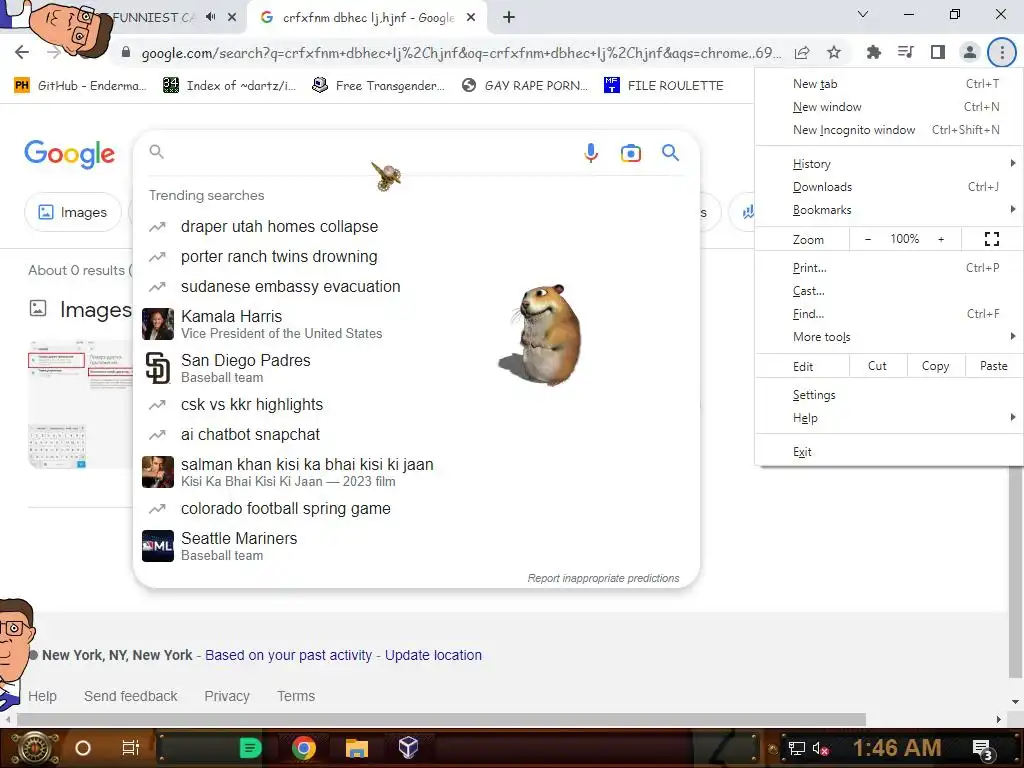Click the muted volume icon in the system tray
The width and height of the screenshot is (1024, 768).
(x=820, y=748)
